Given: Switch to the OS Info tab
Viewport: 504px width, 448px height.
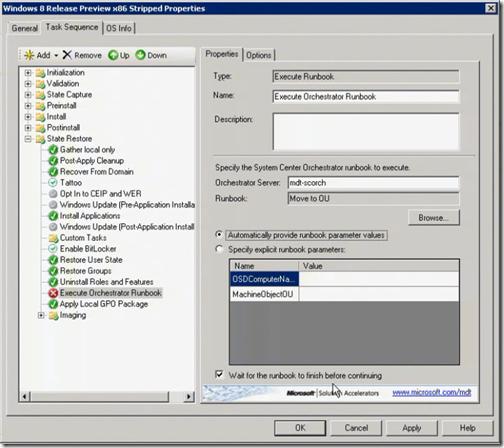Looking at the screenshot, I should [x=119, y=28].
